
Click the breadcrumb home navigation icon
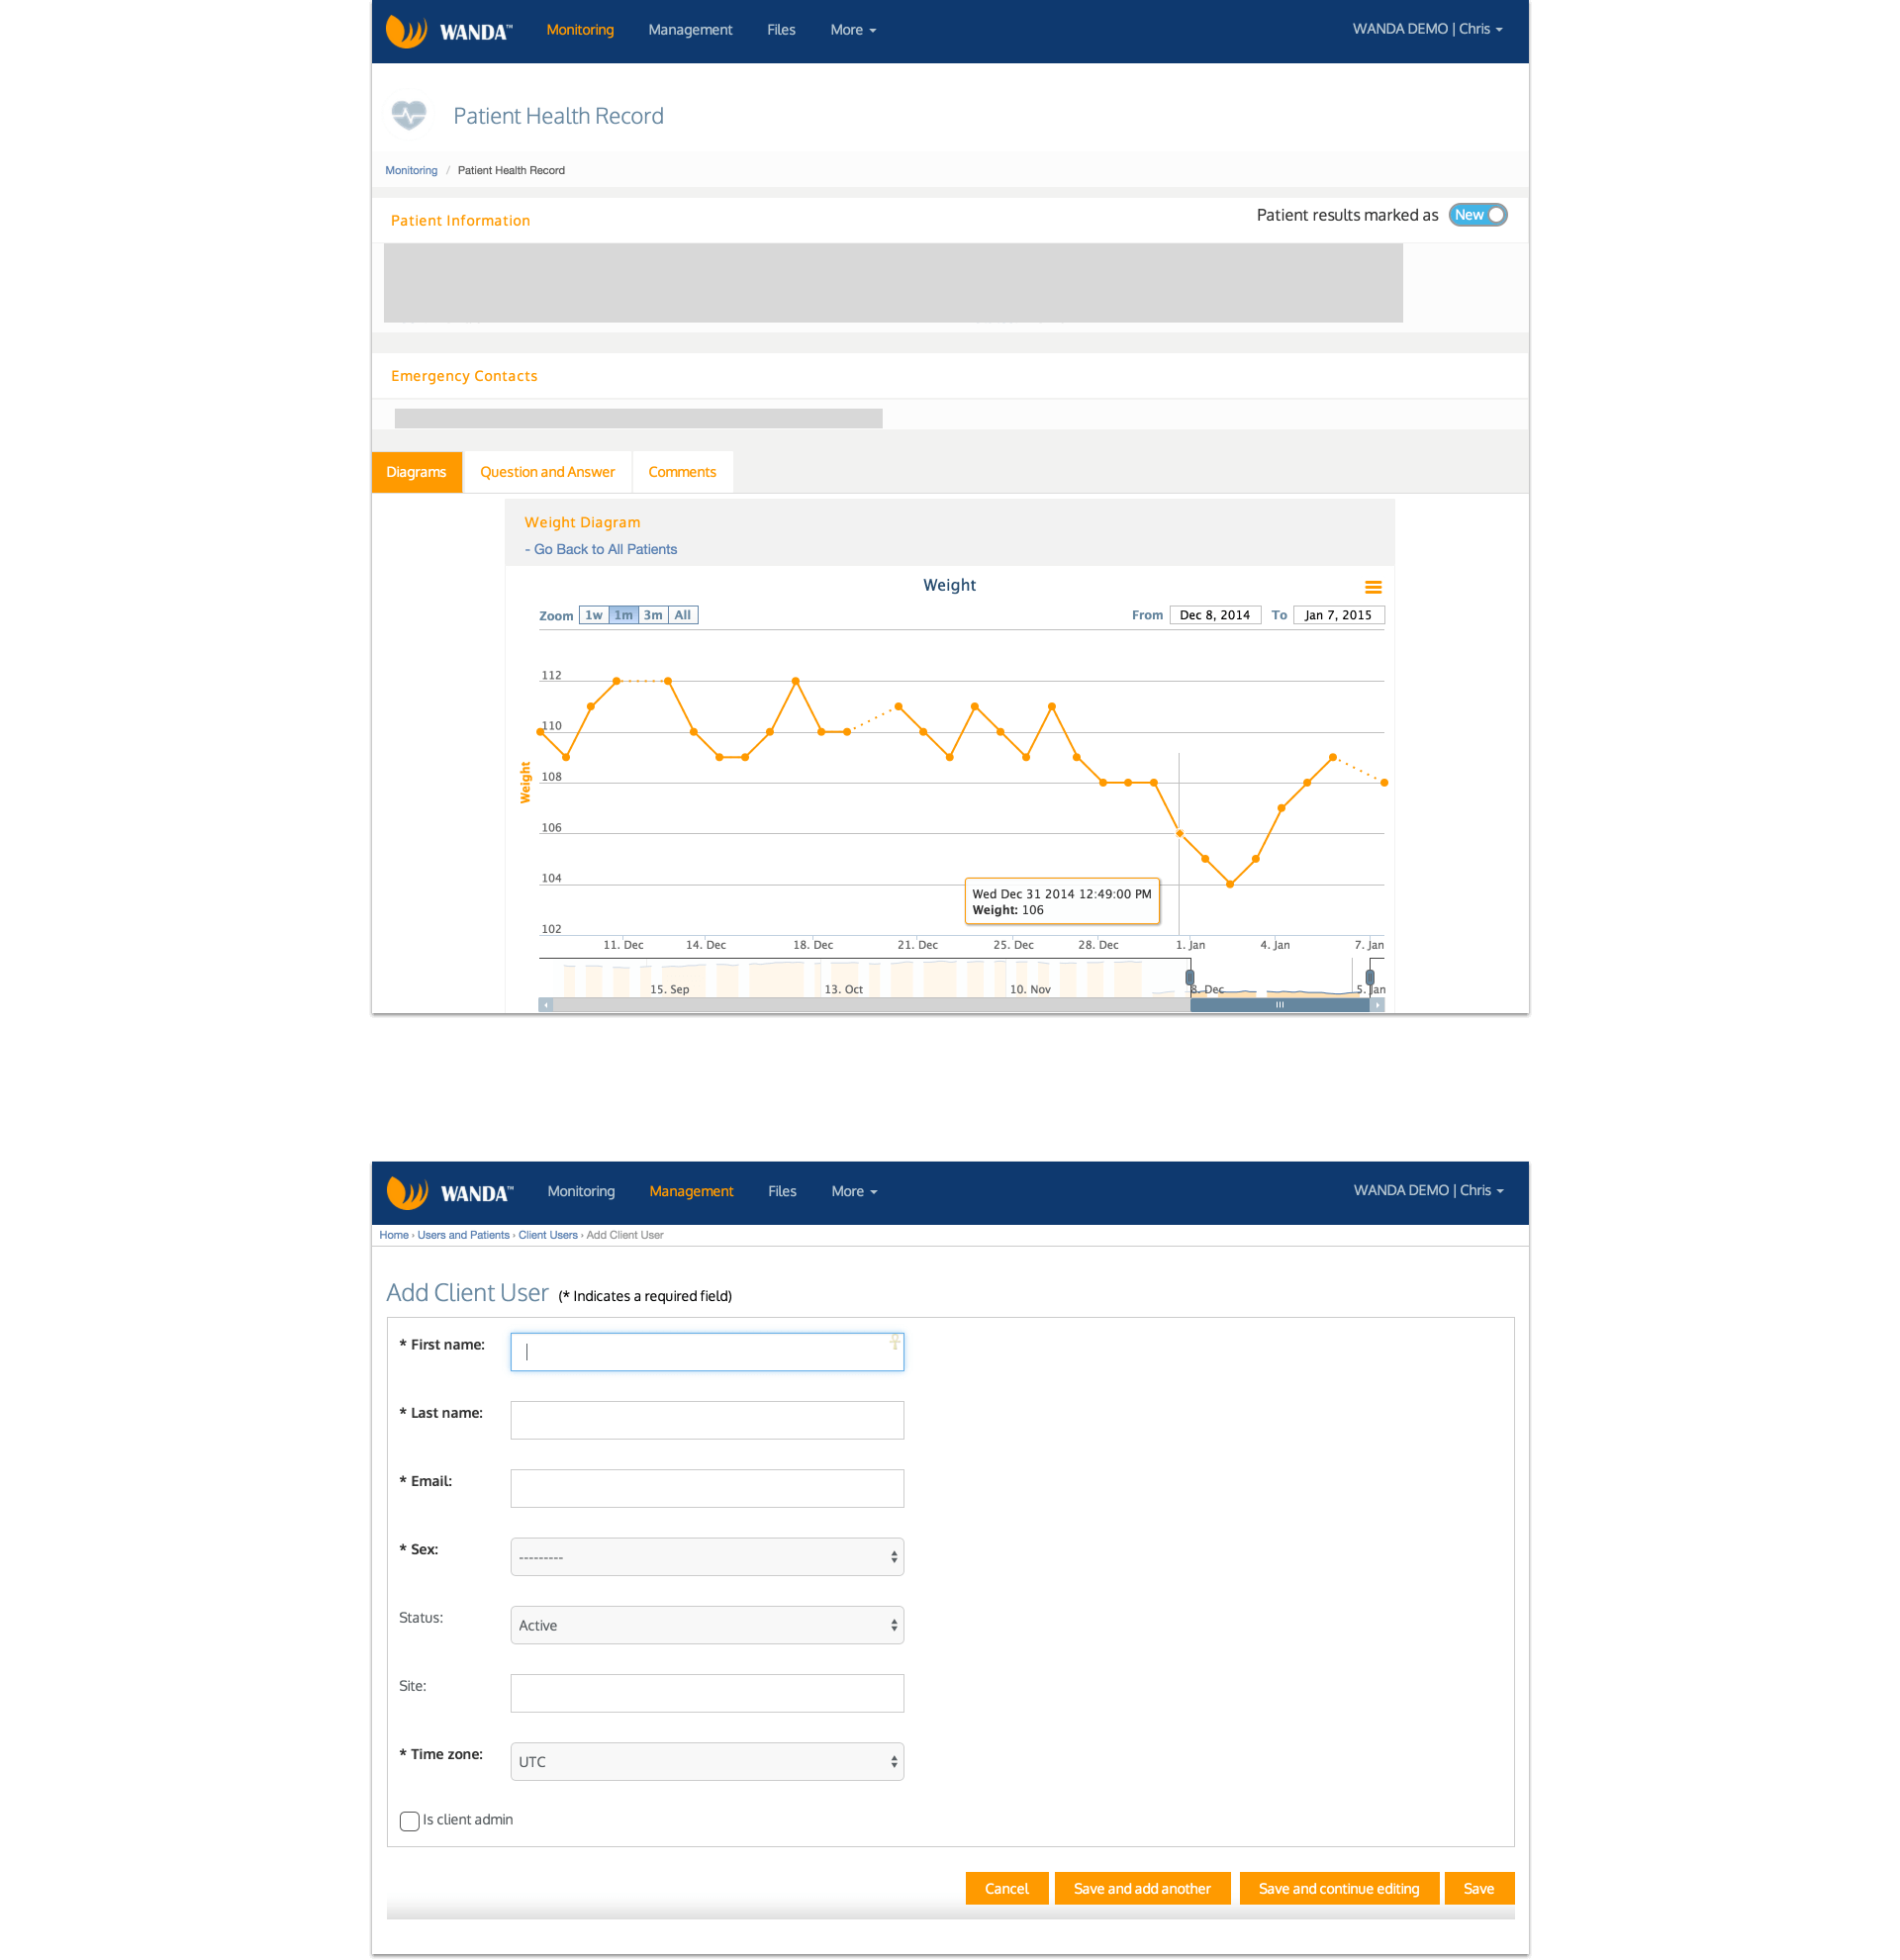[x=390, y=1236]
